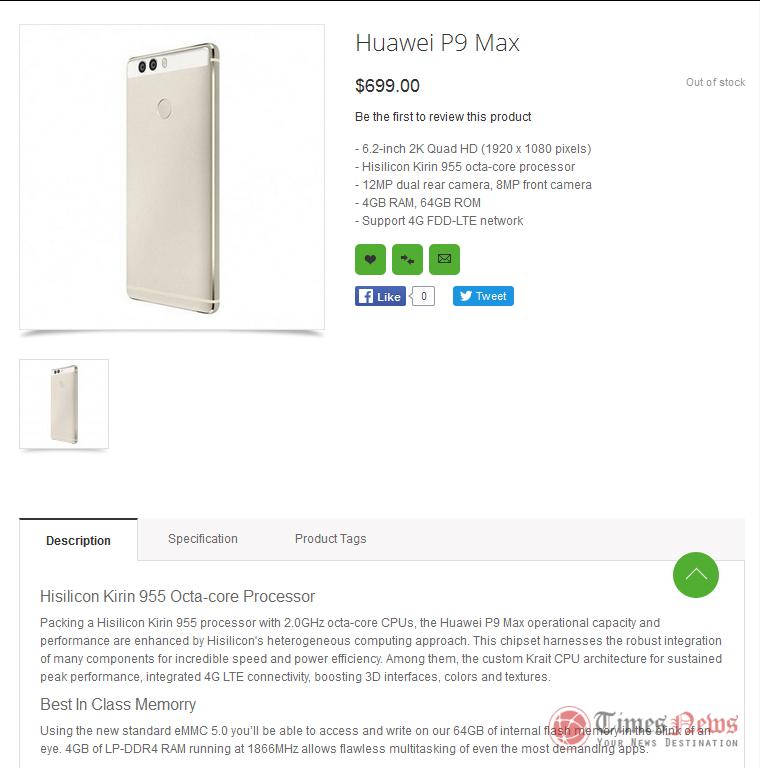760x768 pixels.
Task: Click the Facebook like count bubble
Action: [423, 296]
